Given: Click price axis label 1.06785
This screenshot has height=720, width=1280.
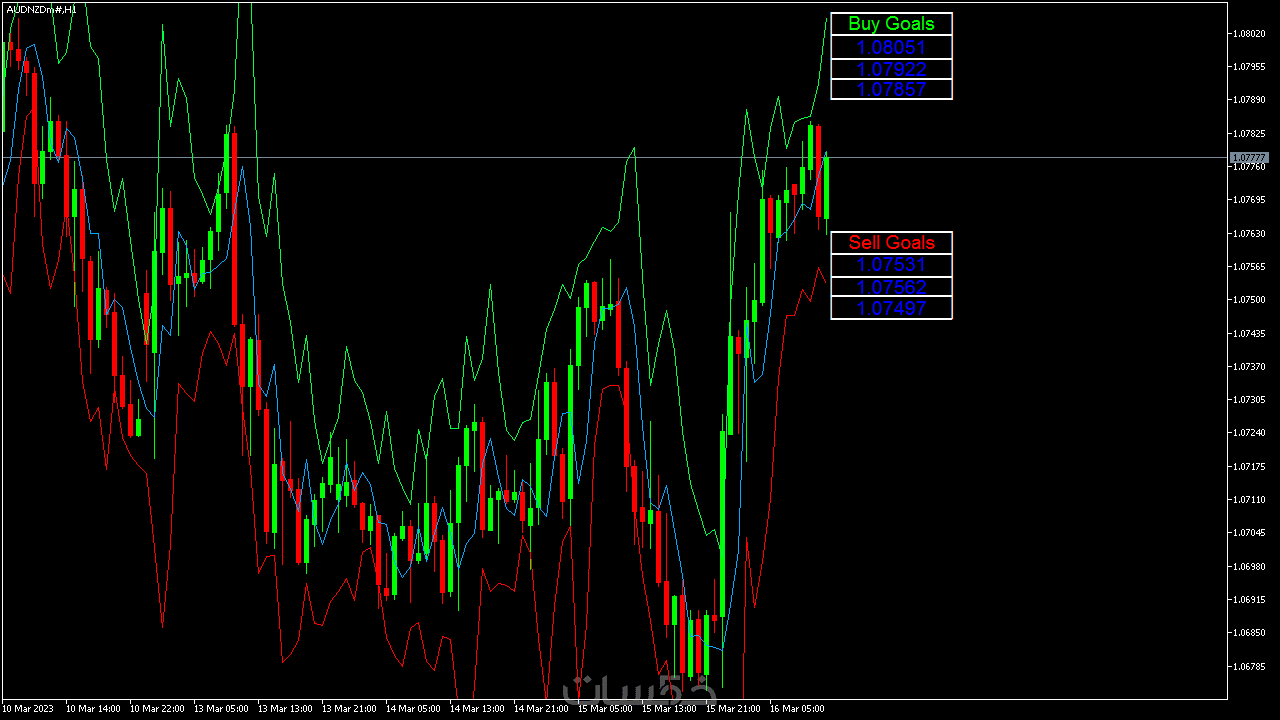Looking at the screenshot, I should point(1250,667).
